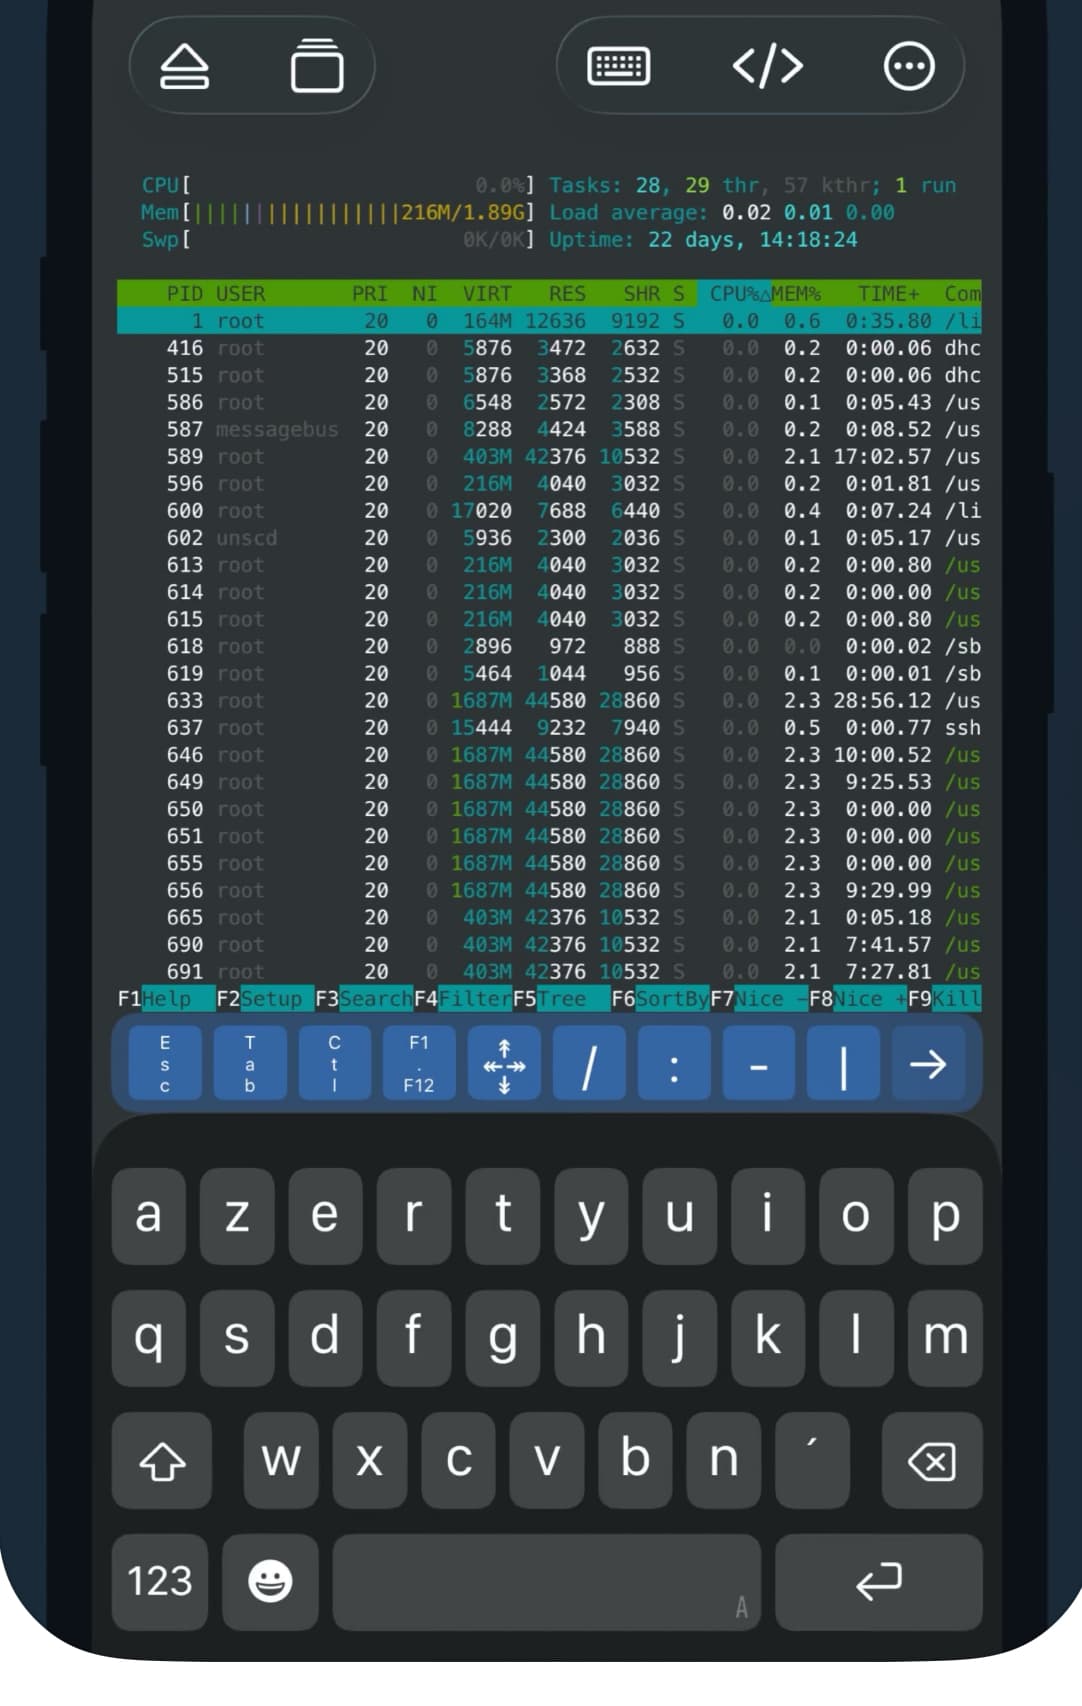Click the Mem usage bar meter
This screenshot has width=1082, height=1706.
337,213
